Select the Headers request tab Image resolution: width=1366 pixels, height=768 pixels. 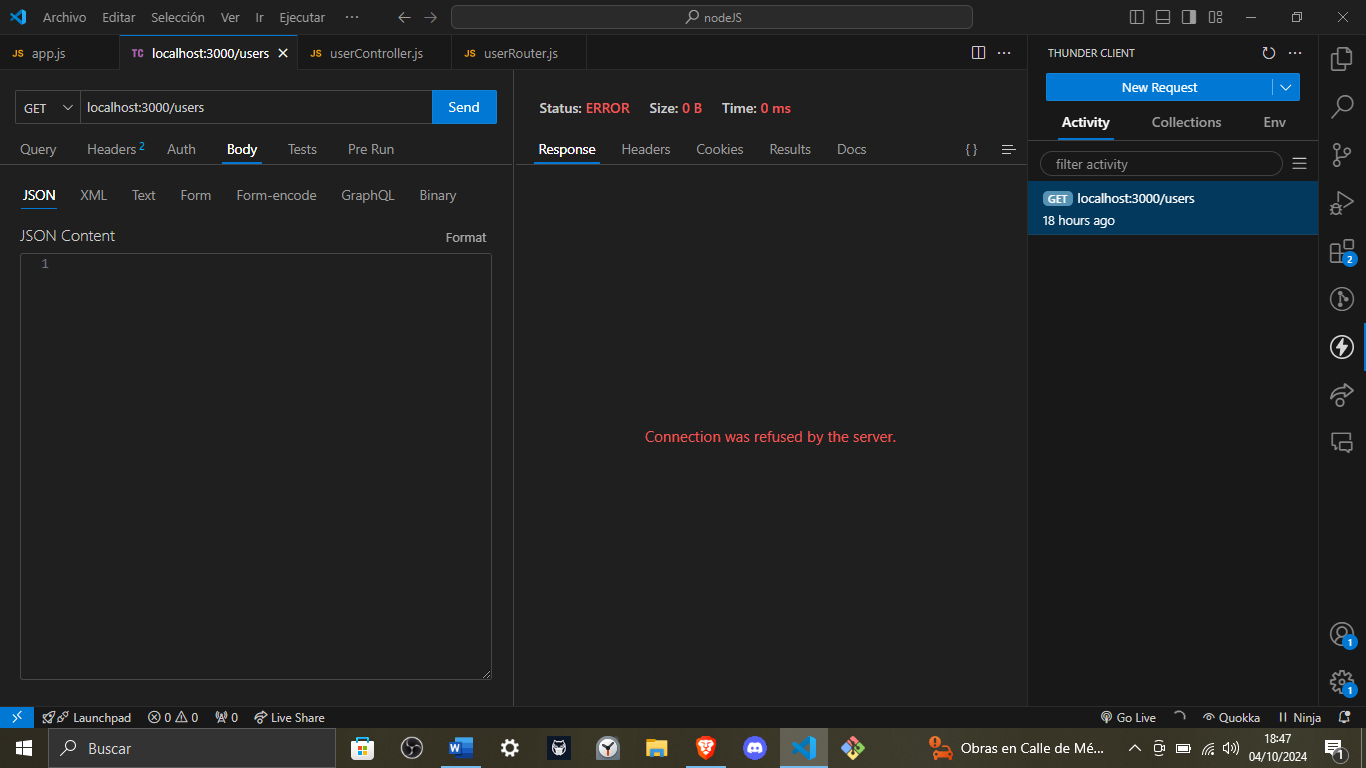click(115, 149)
